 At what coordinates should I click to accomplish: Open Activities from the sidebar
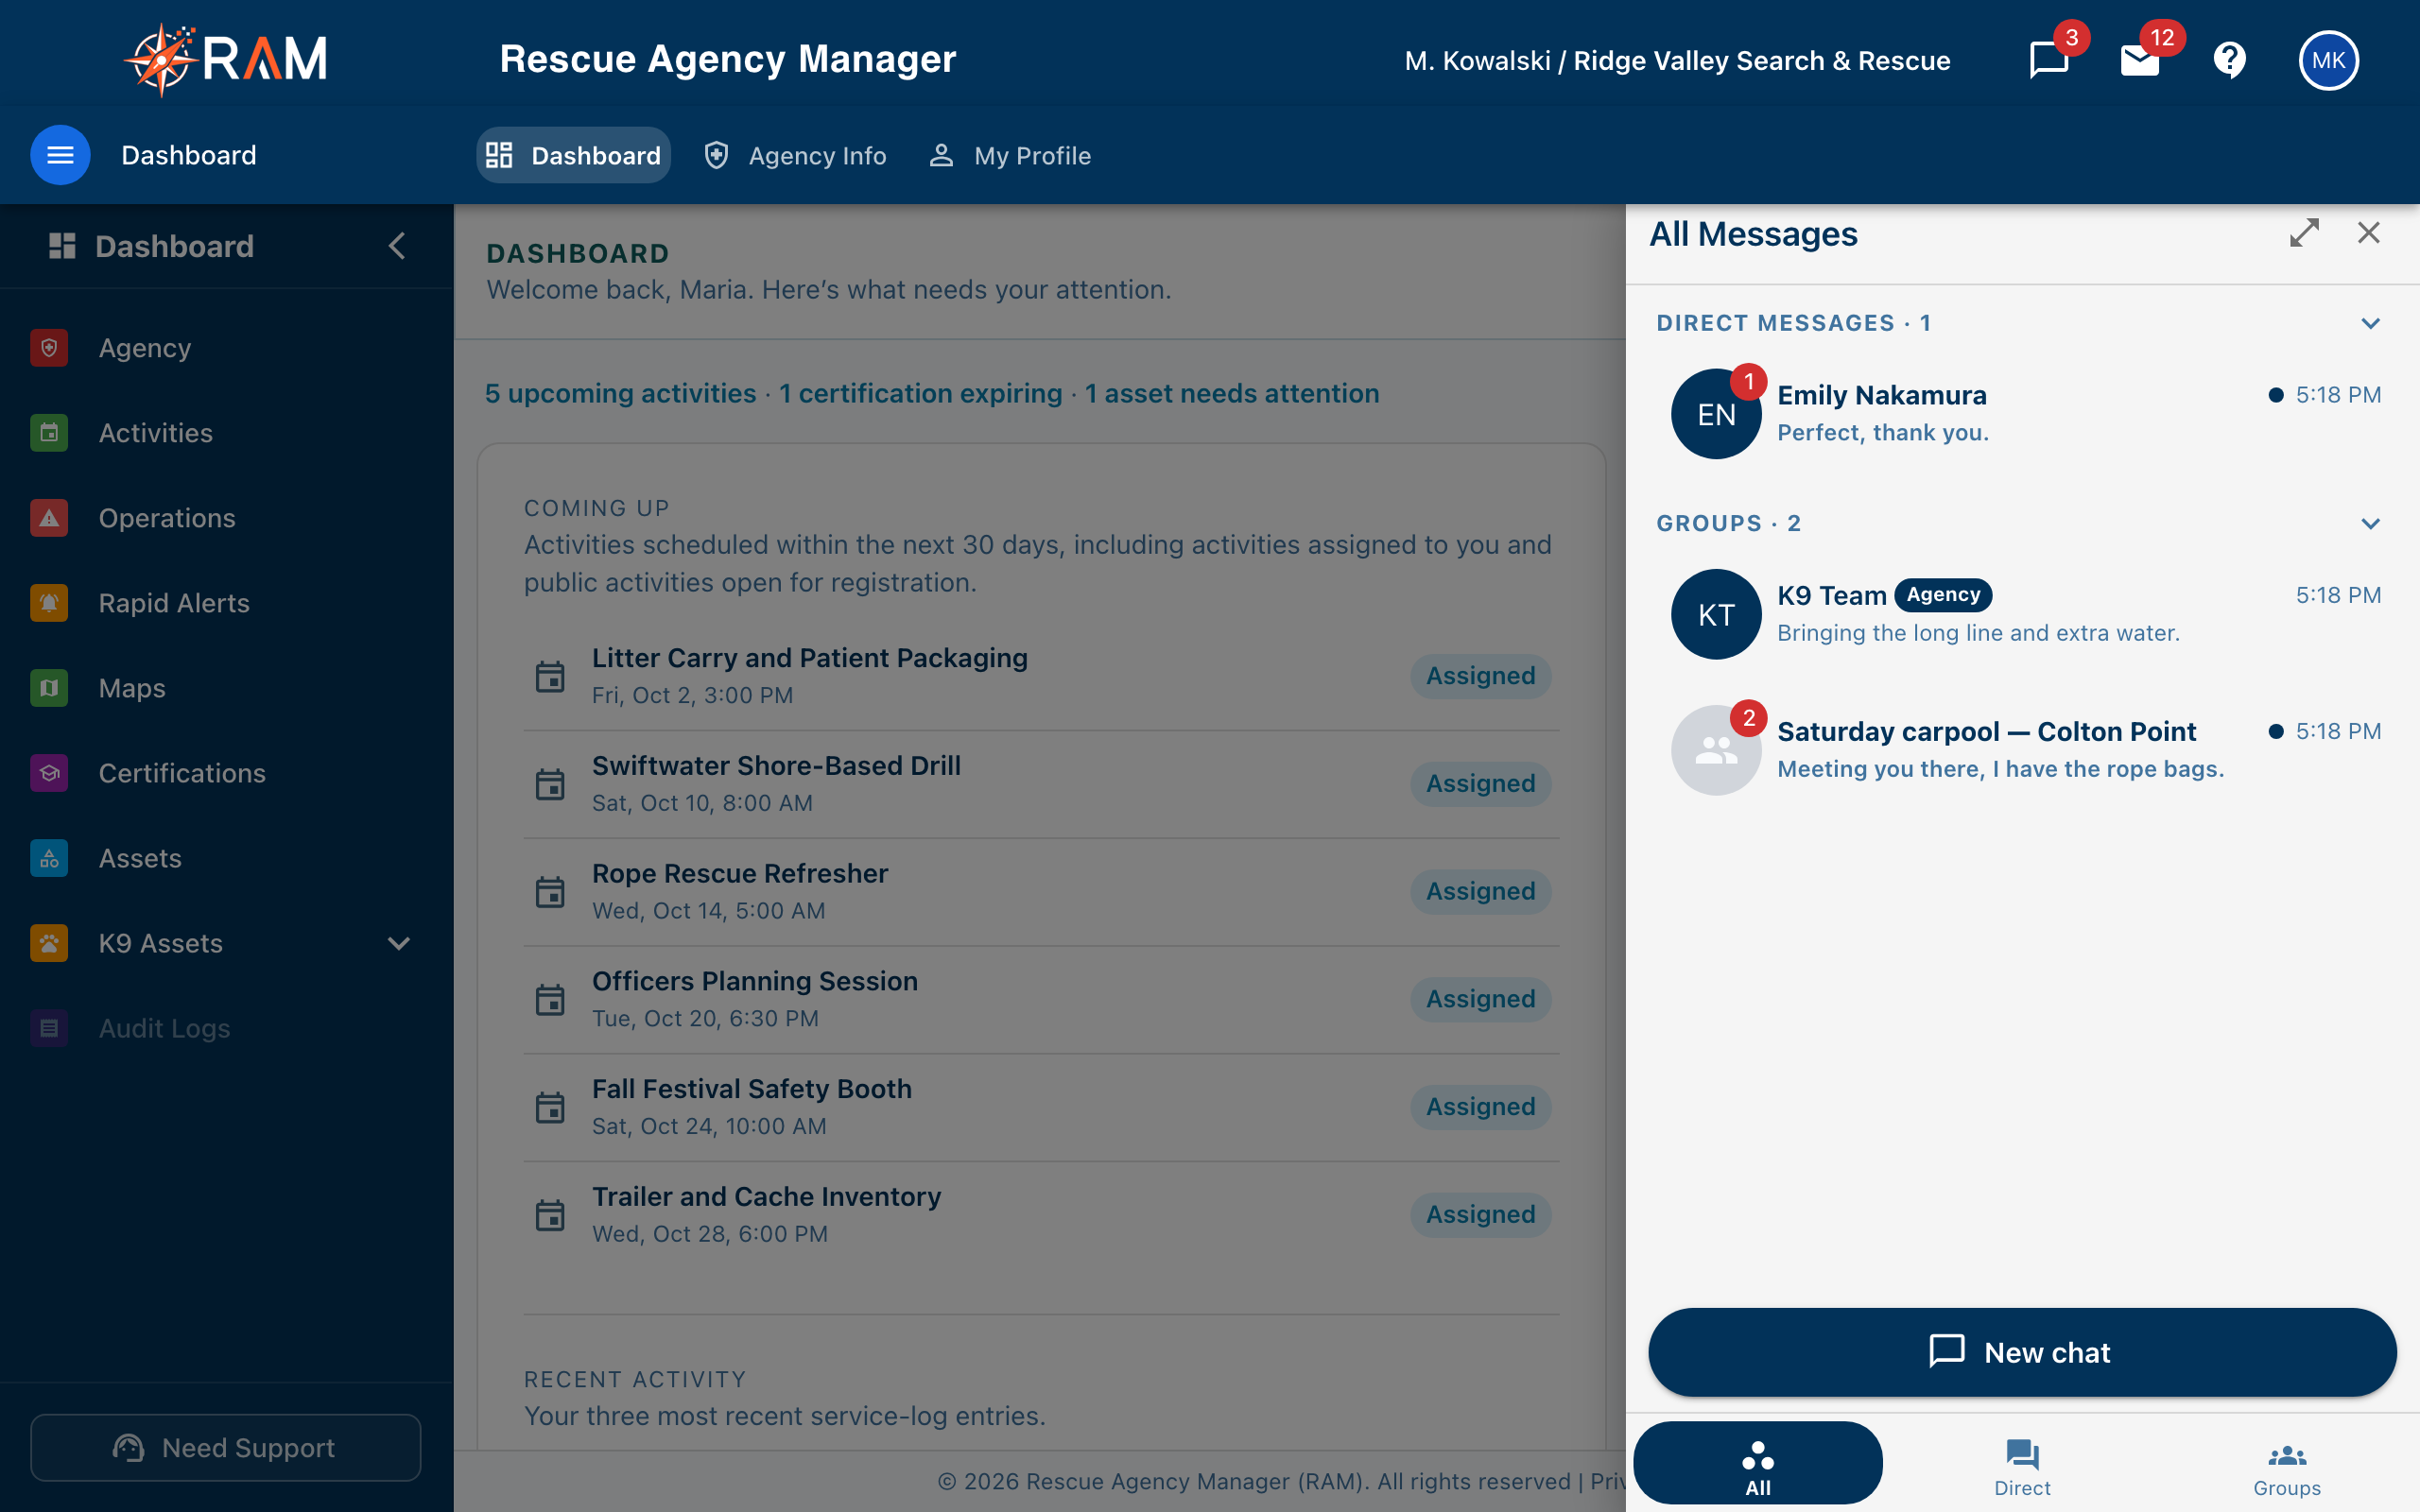coord(226,433)
